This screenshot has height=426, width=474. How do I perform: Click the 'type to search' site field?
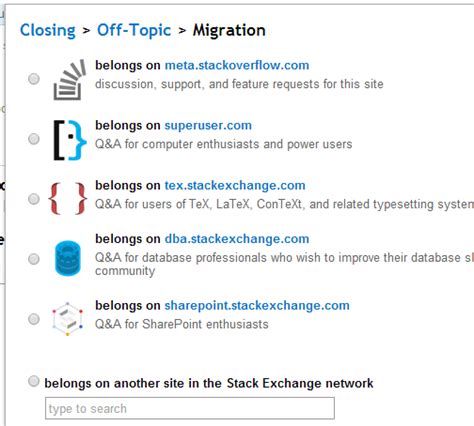coord(190,408)
